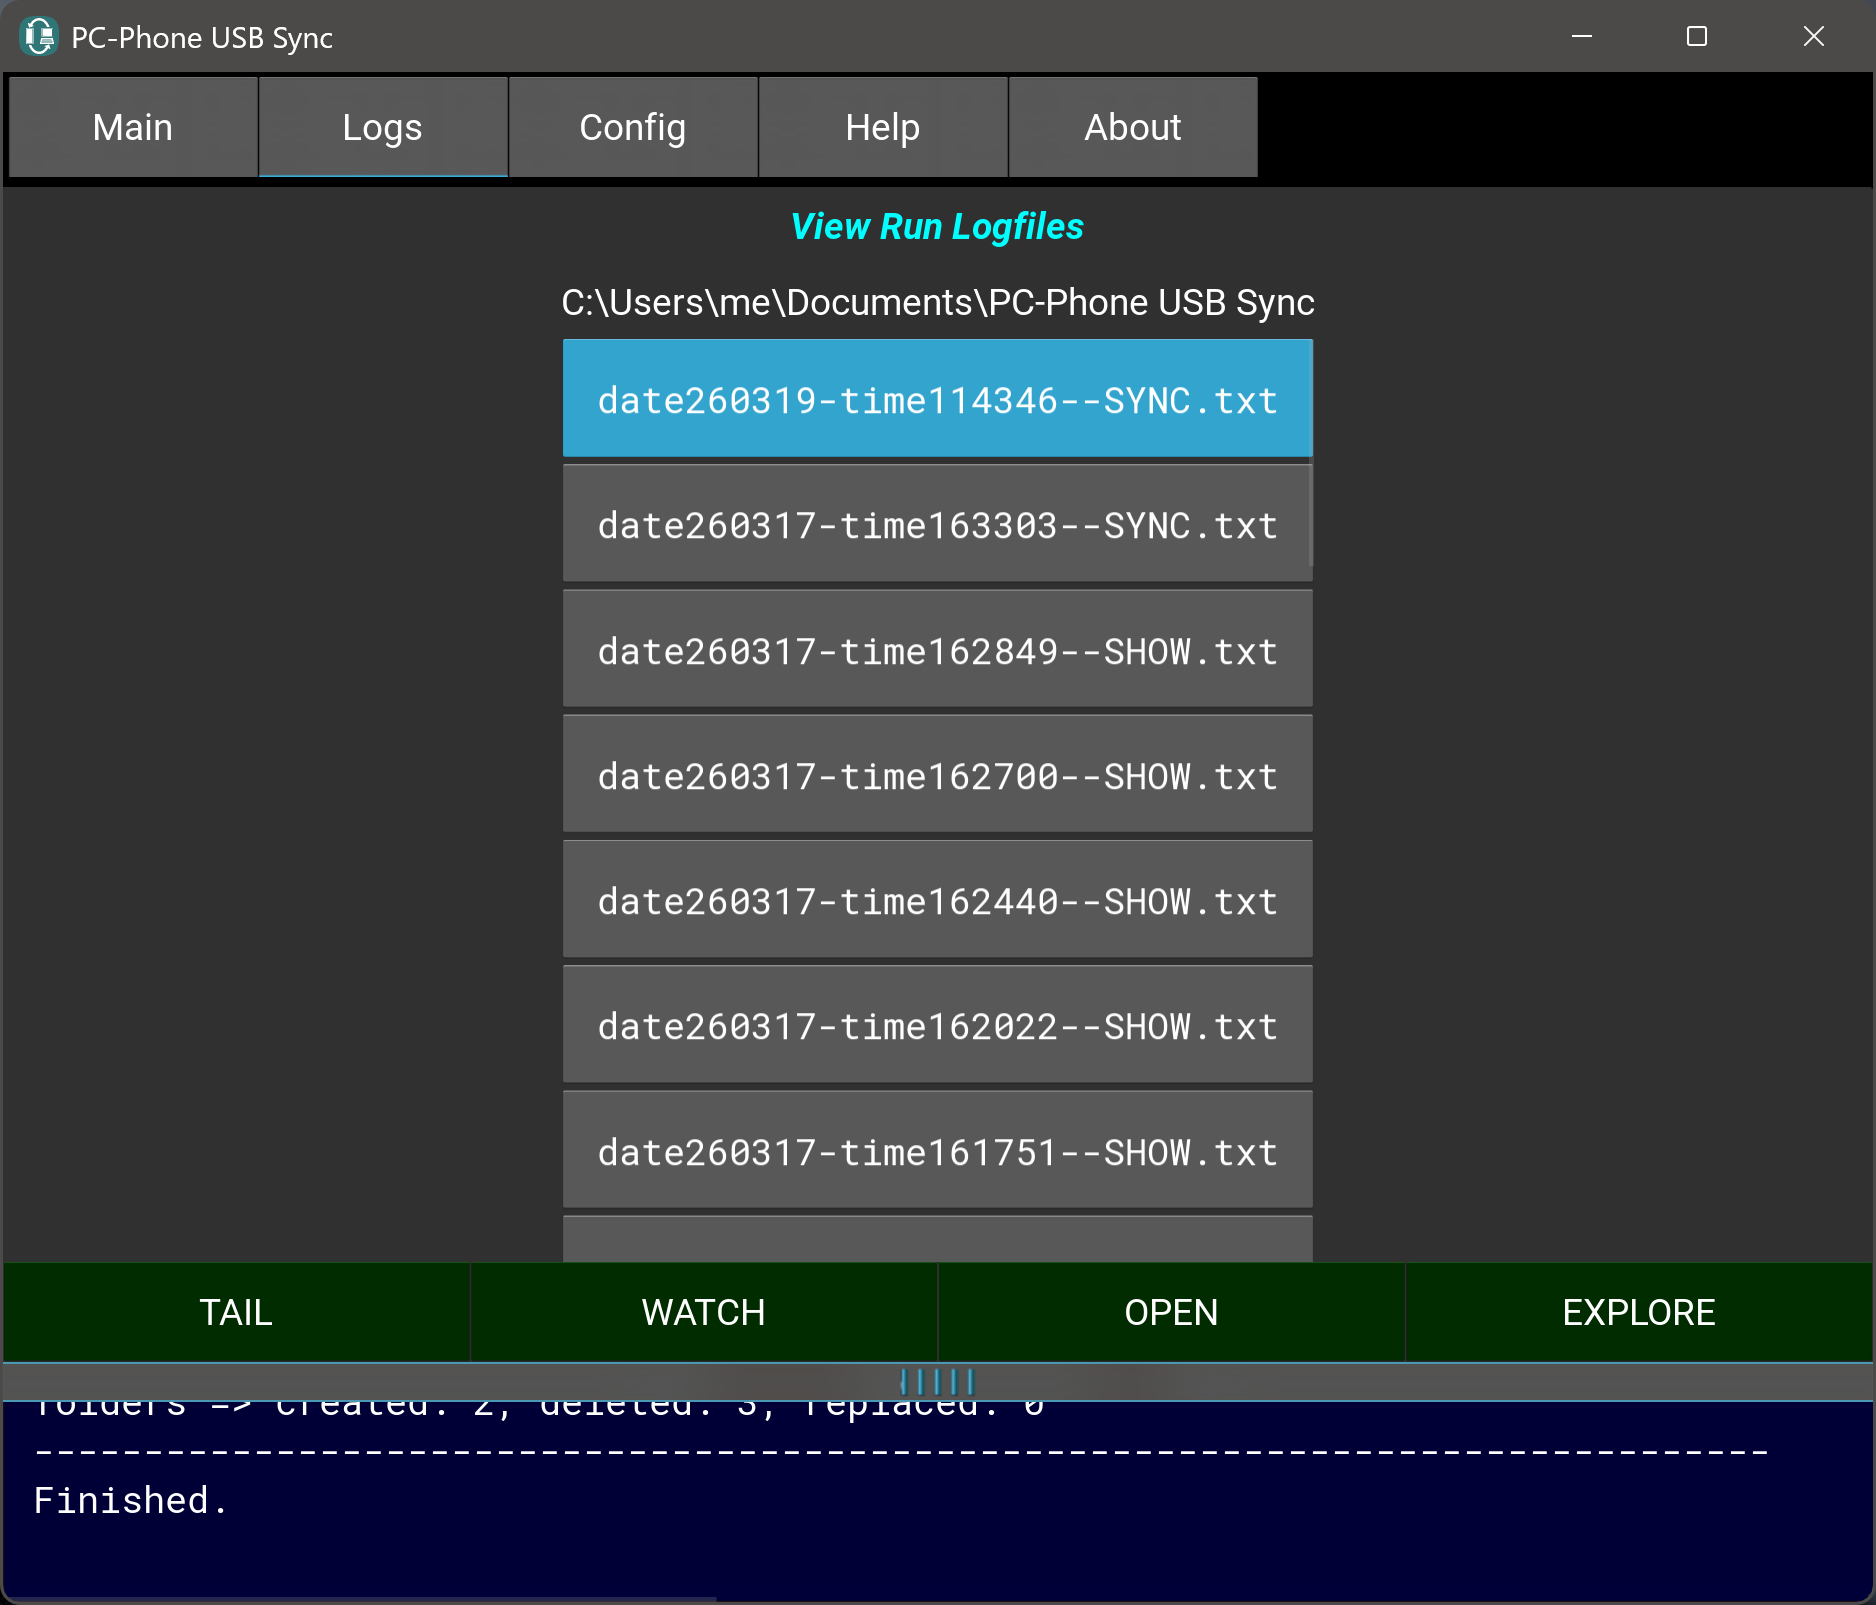The width and height of the screenshot is (1876, 1605).
Task: Maximize the PC-Phone USB Sync window
Action: (x=1696, y=37)
